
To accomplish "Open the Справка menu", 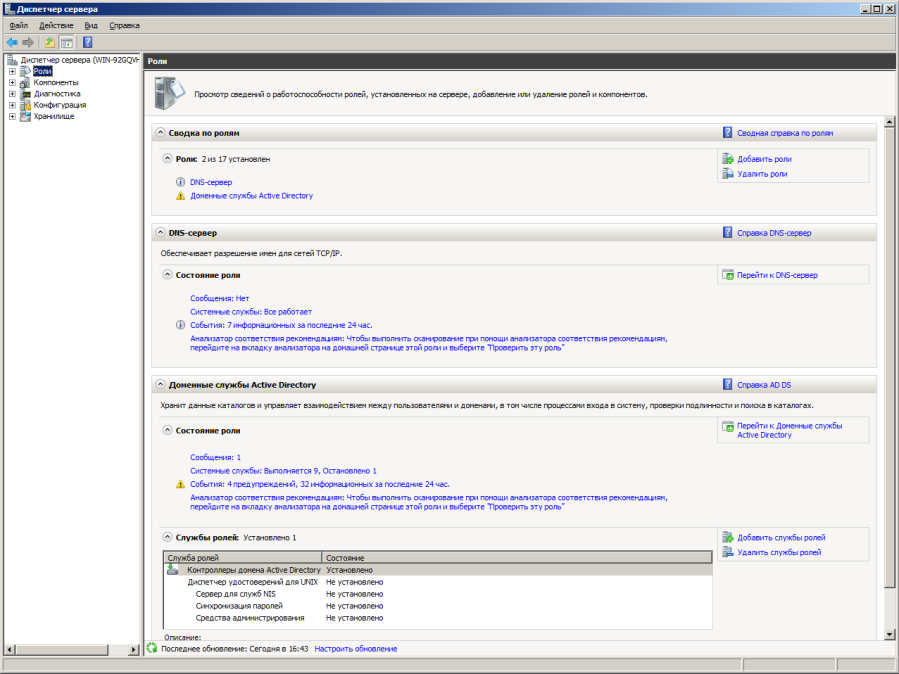I will pyautogui.click(x=124, y=25).
